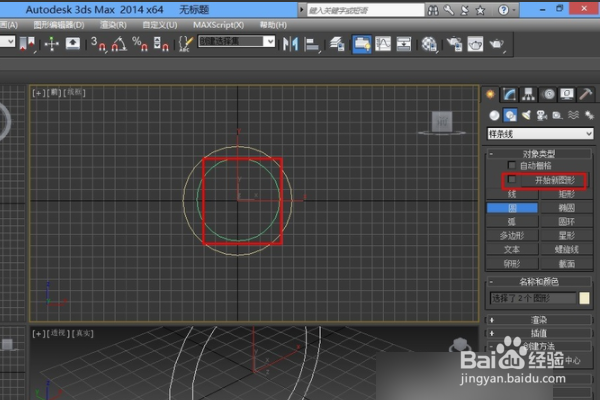Click the 螺旋线 shape button
The image size is (600, 400).
point(566,250)
